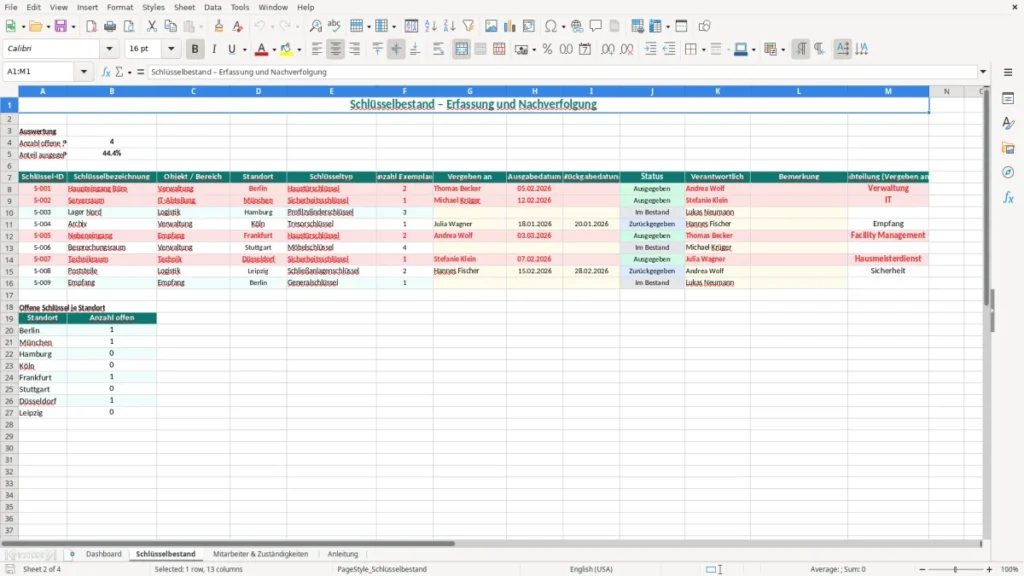The width and height of the screenshot is (1024, 576).
Task: Open the Name Box dropdown arrow
Action: click(84, 72)
